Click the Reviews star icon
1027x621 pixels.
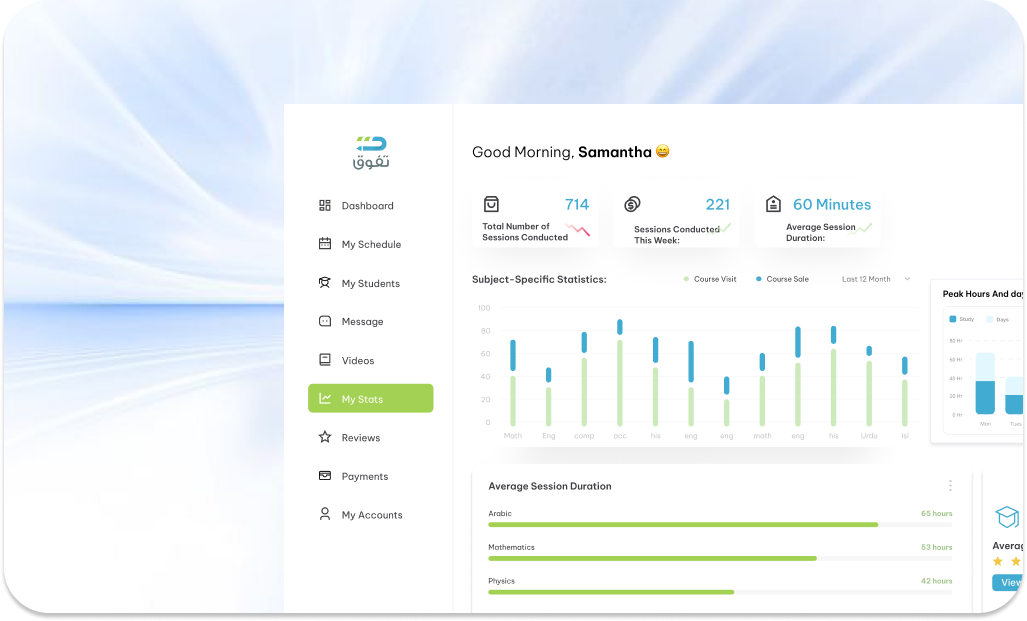click(325, 437)
